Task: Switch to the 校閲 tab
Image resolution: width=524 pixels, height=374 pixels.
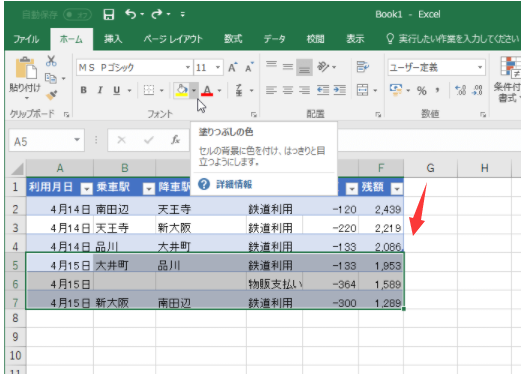Action: pos(315,39)
